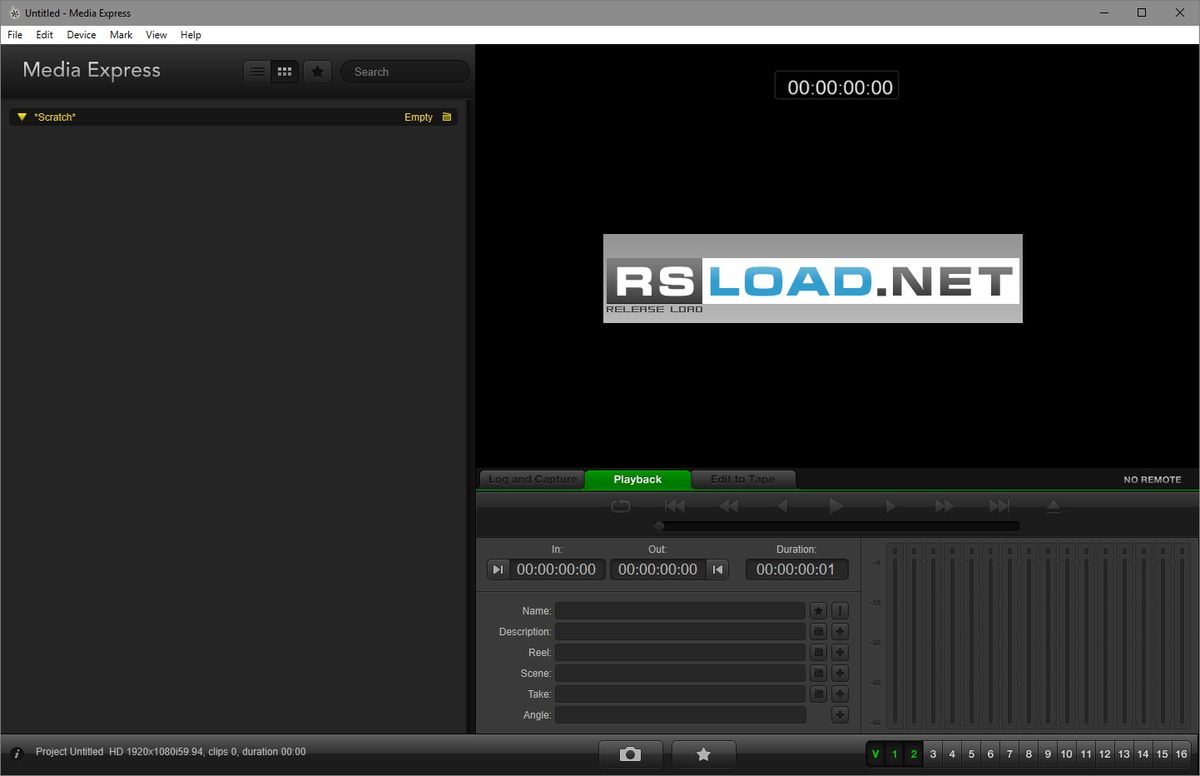Toggle audio channel 2
This screenshot has width=1200, height=776.
(x=913, y=753)
